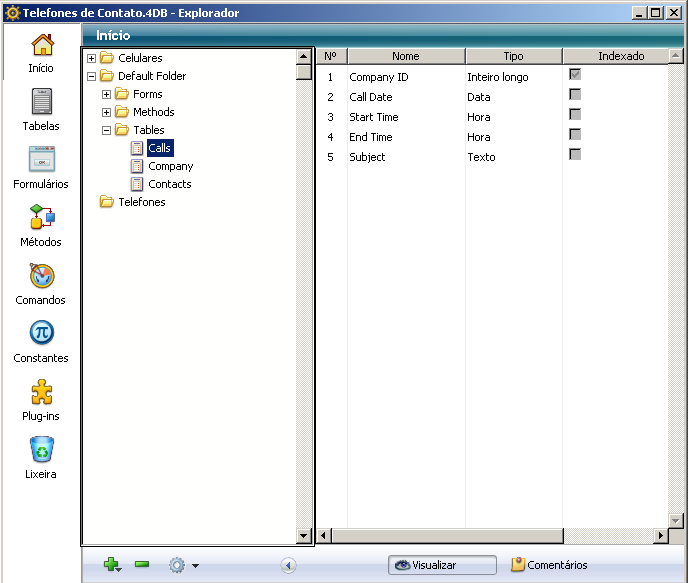Click the Visualizar button

coord(442,565)
